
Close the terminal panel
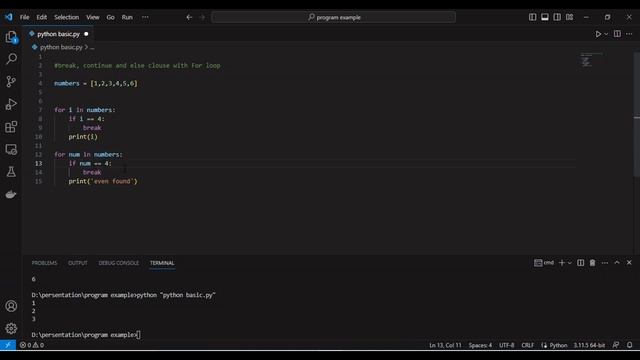[629, 263]
